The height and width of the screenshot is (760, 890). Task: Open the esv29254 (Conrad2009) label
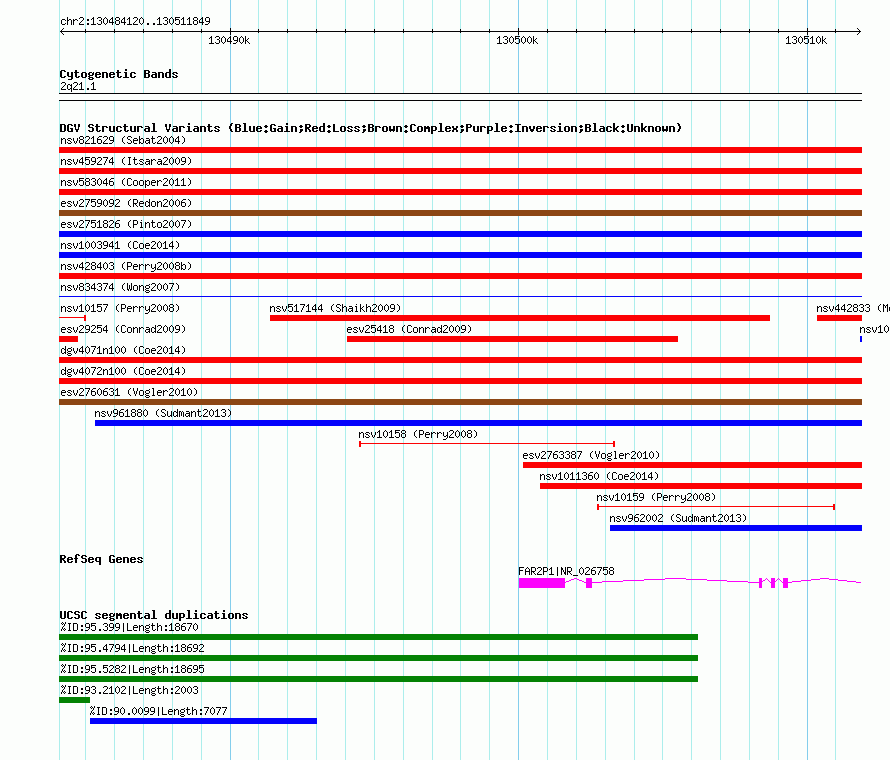coord(123,329)
